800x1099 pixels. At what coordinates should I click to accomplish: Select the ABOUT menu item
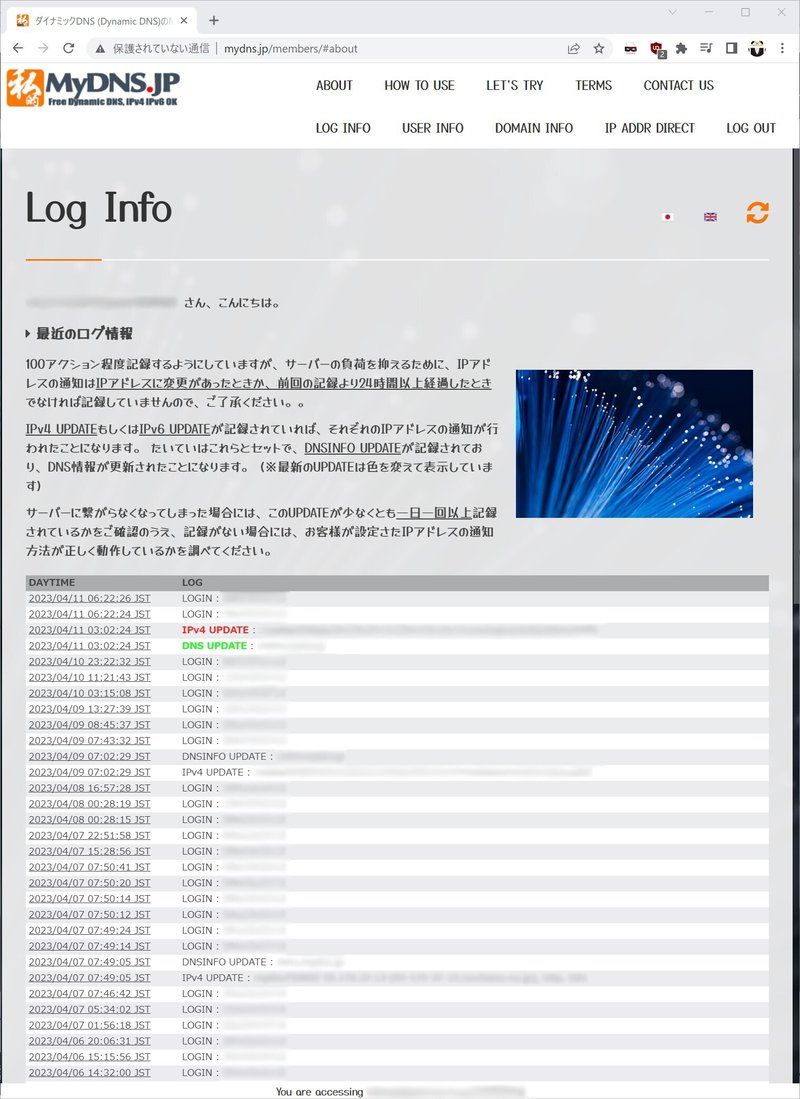(334, 86)
